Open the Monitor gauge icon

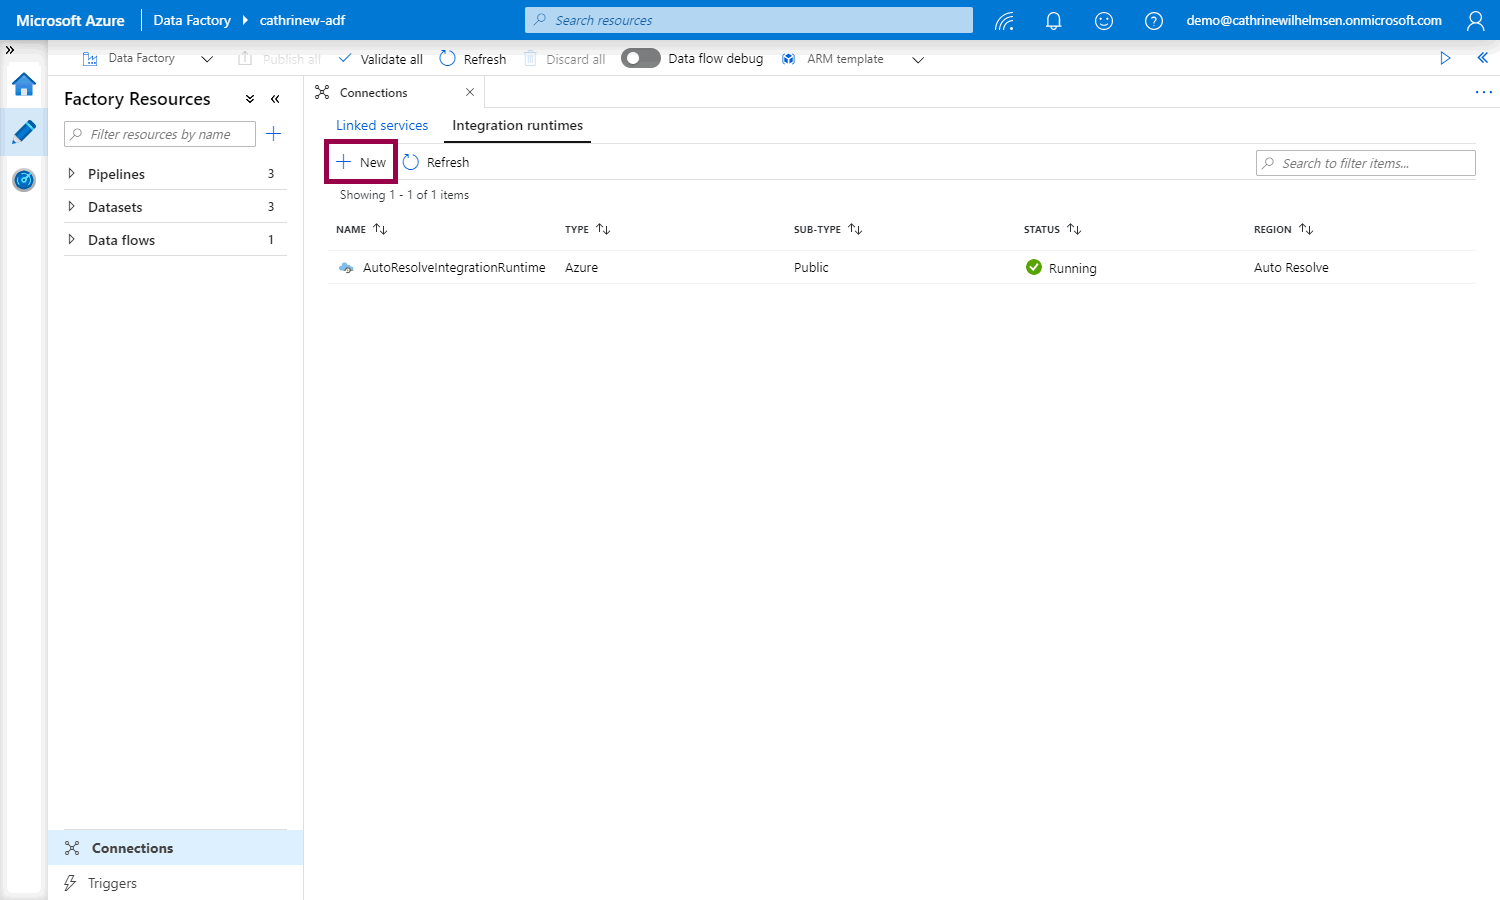[x=24, y=180]
